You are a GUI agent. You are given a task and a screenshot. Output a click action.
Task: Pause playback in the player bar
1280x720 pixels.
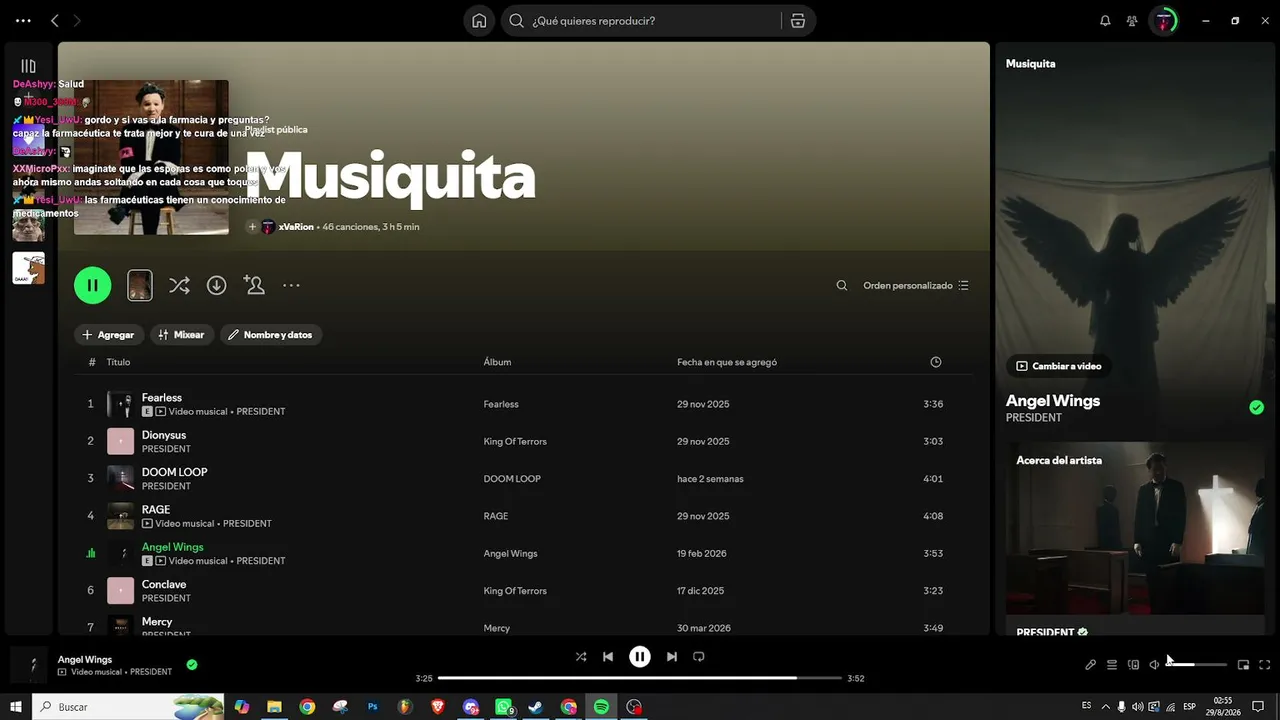[640, 657]
